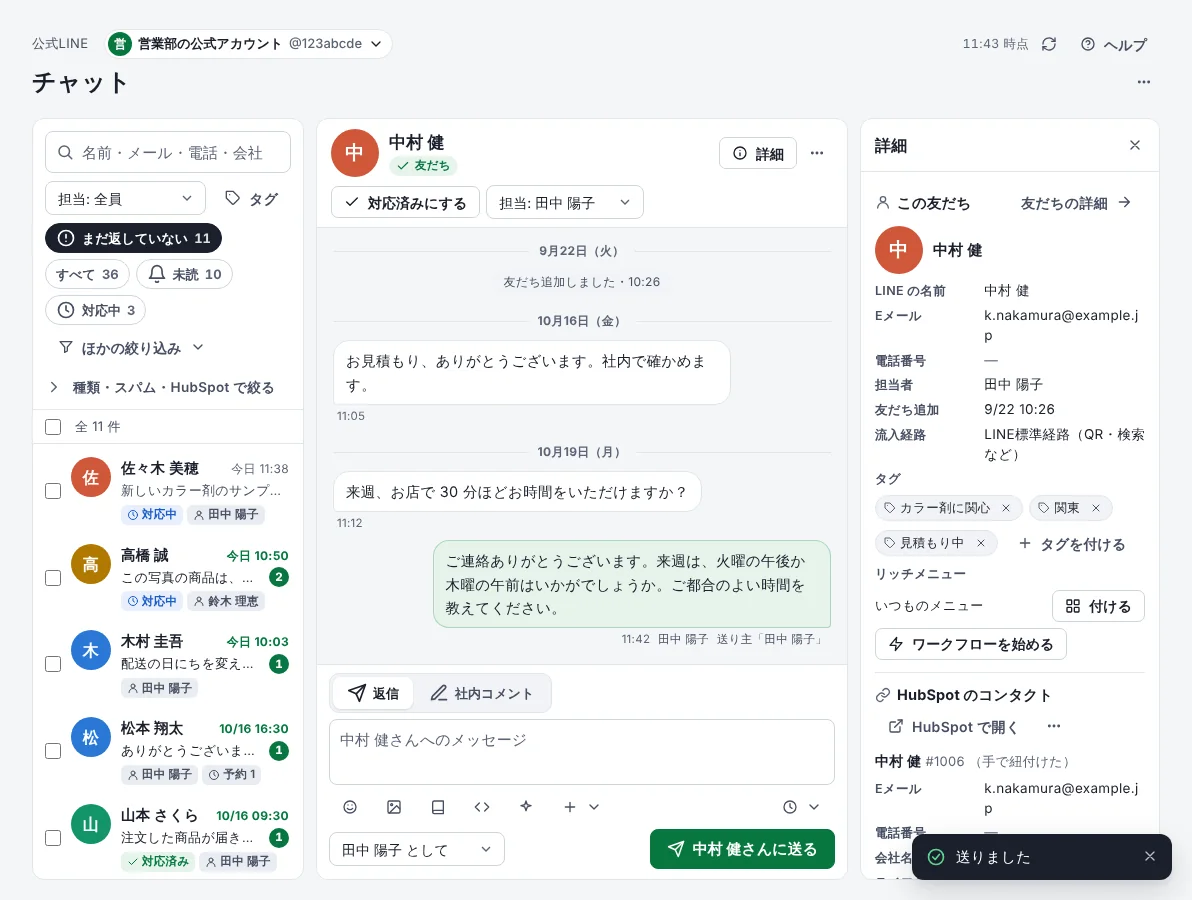The image size is (1192, 900).
Task: Open the 松本 翔太 avatar
Action: click(x=90, y=737)
